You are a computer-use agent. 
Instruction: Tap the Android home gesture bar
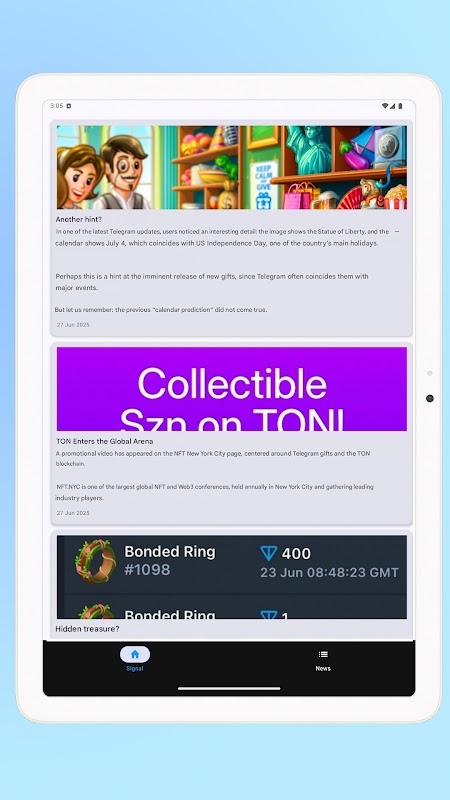229,688
